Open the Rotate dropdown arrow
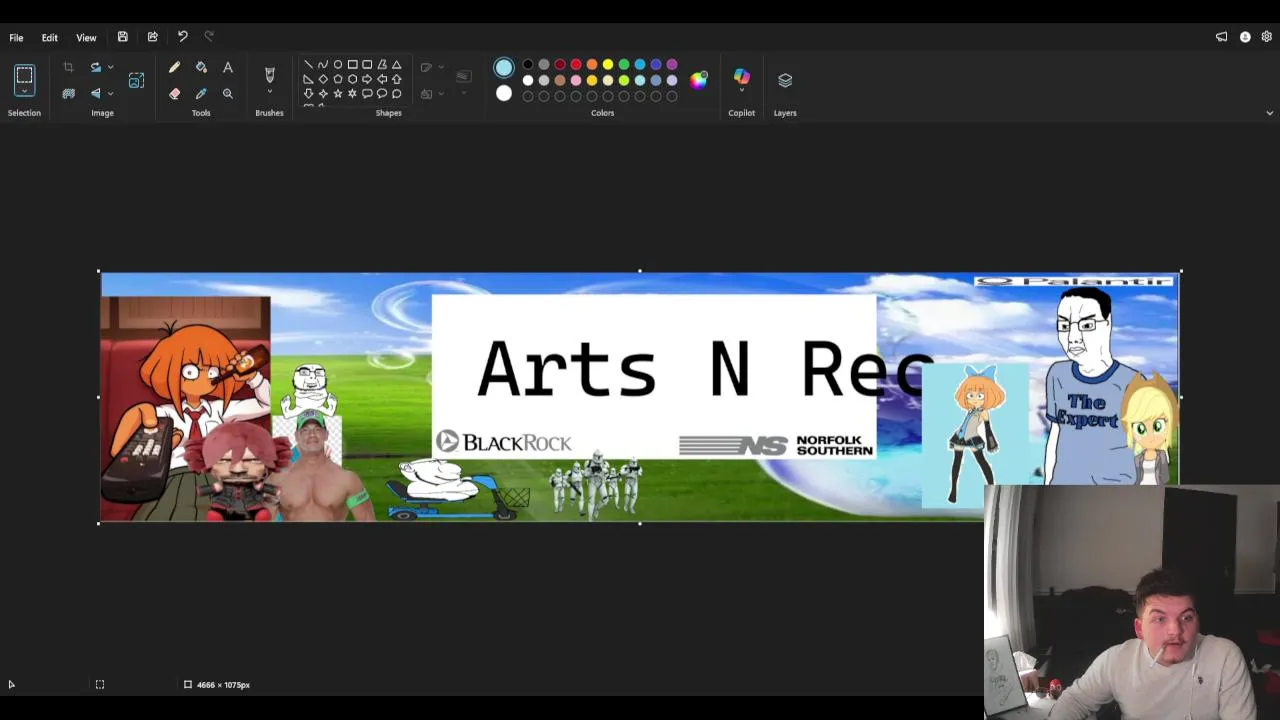 click(110, 67)
